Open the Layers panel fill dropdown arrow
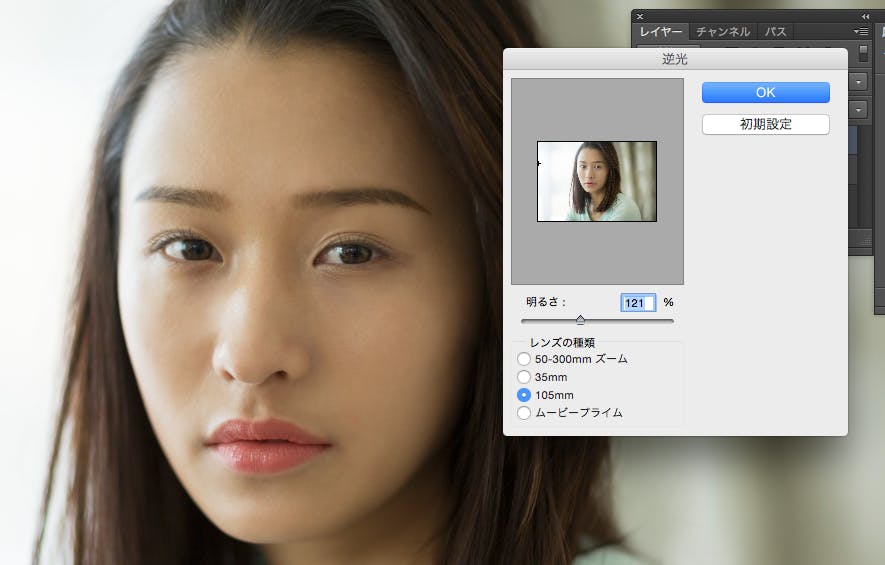This screenshot has height=565, width=885. click(858, 109)
